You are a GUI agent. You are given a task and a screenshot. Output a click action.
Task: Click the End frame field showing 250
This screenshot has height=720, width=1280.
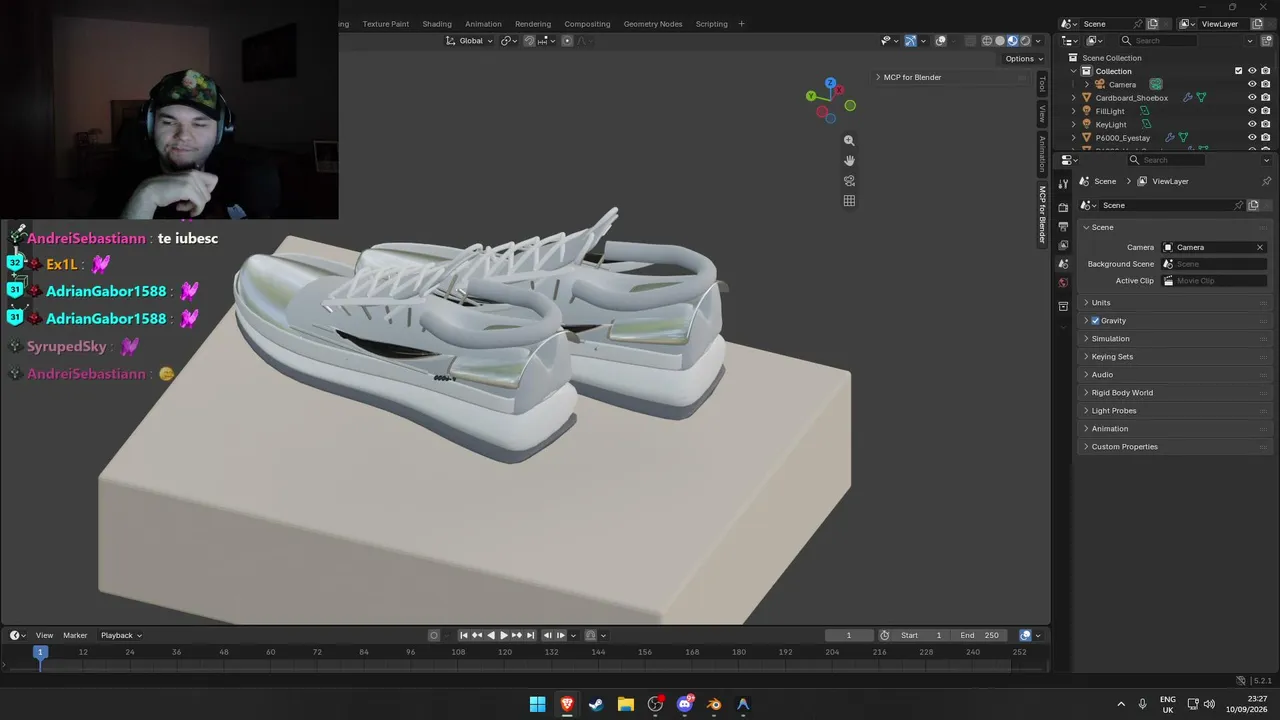pyautogui.click(x=980, y=635)
